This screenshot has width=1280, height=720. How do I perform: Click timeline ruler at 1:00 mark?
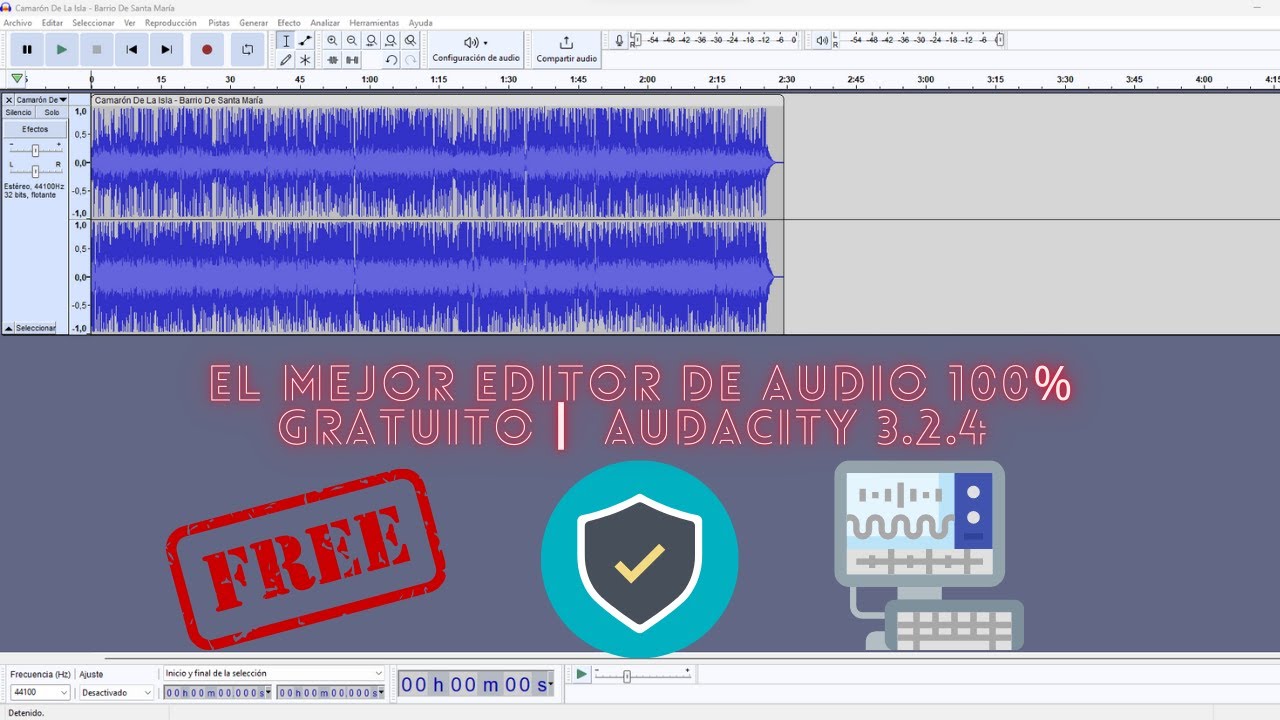(369, 79)
